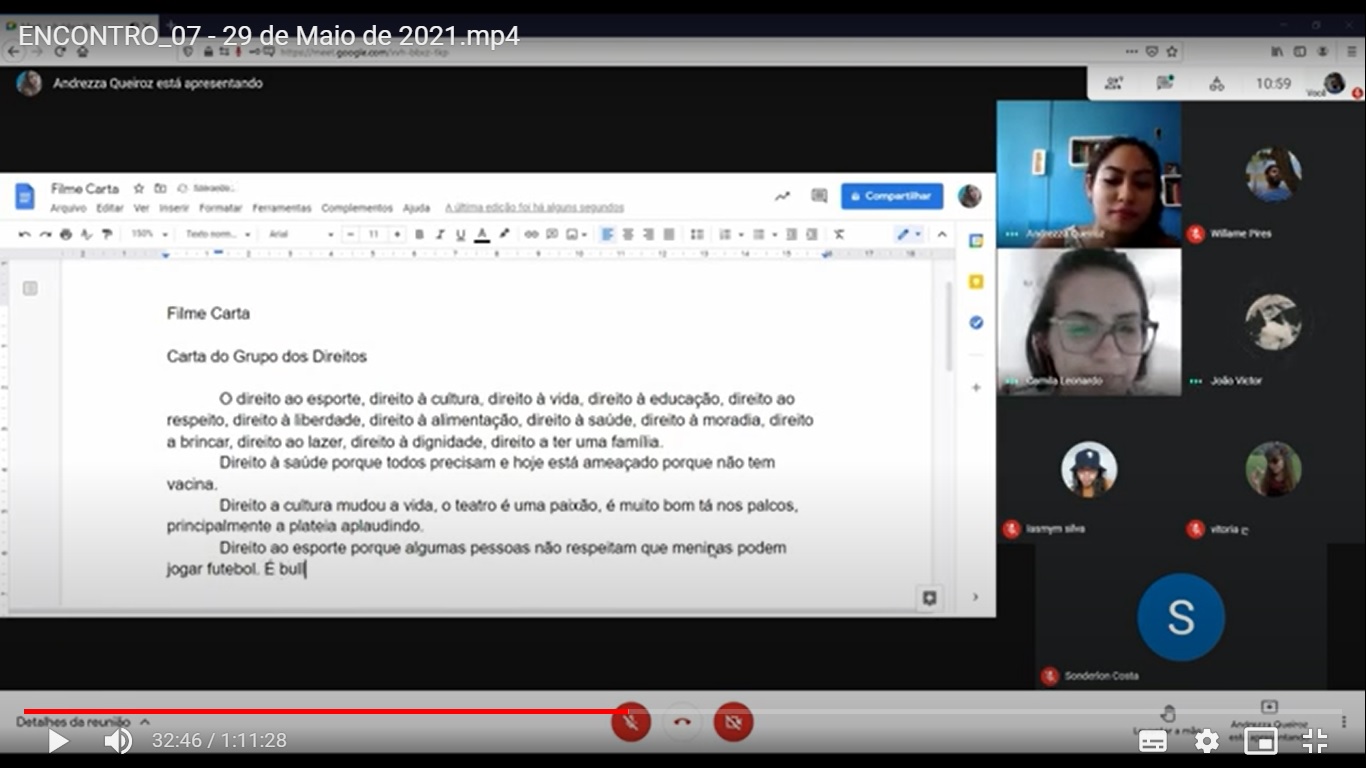This screenshot has height=768, width=1366.
Task: Click the insert link icon
Action: tap(531, 235)
